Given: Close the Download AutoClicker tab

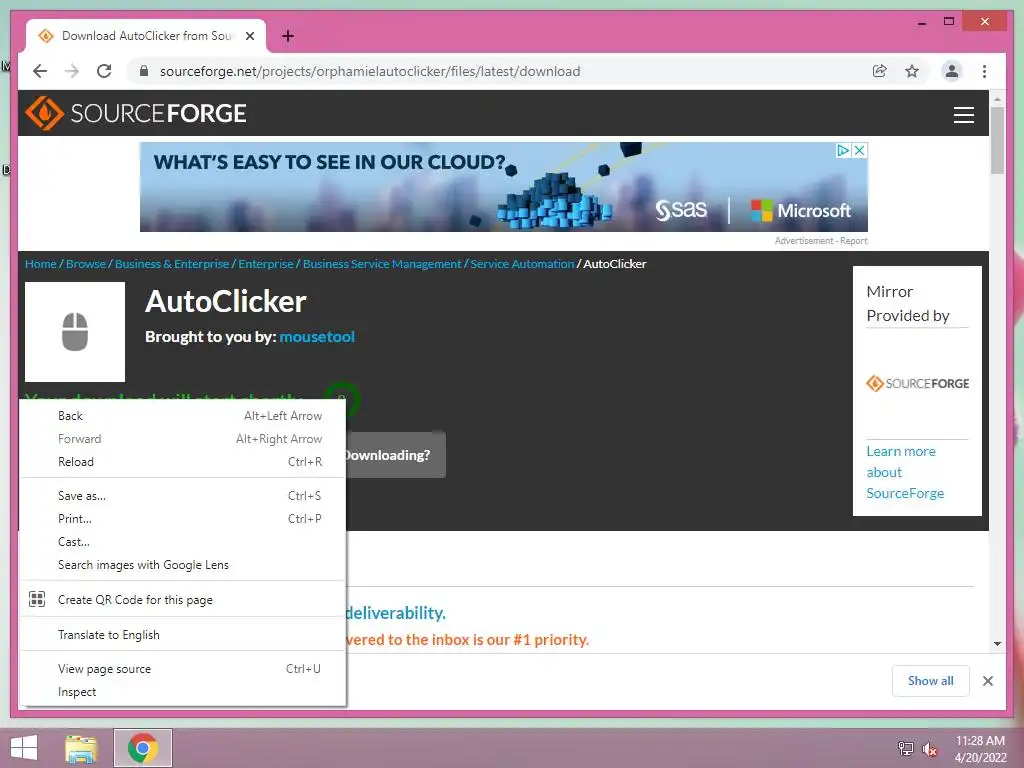Looking at the screenshot, I should [249, 36].
